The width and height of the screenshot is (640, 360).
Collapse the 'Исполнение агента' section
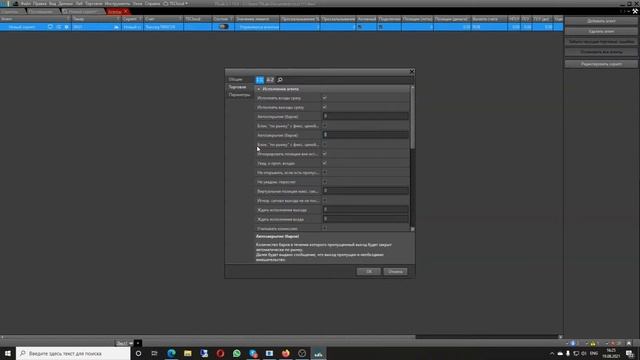259,89
